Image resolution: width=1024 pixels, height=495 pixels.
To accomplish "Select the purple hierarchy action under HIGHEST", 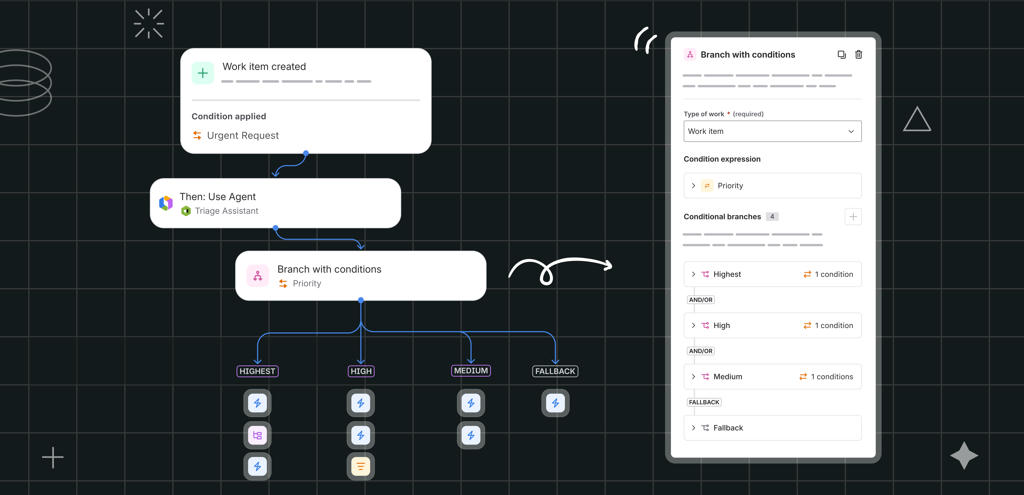I will pos(257,435).
